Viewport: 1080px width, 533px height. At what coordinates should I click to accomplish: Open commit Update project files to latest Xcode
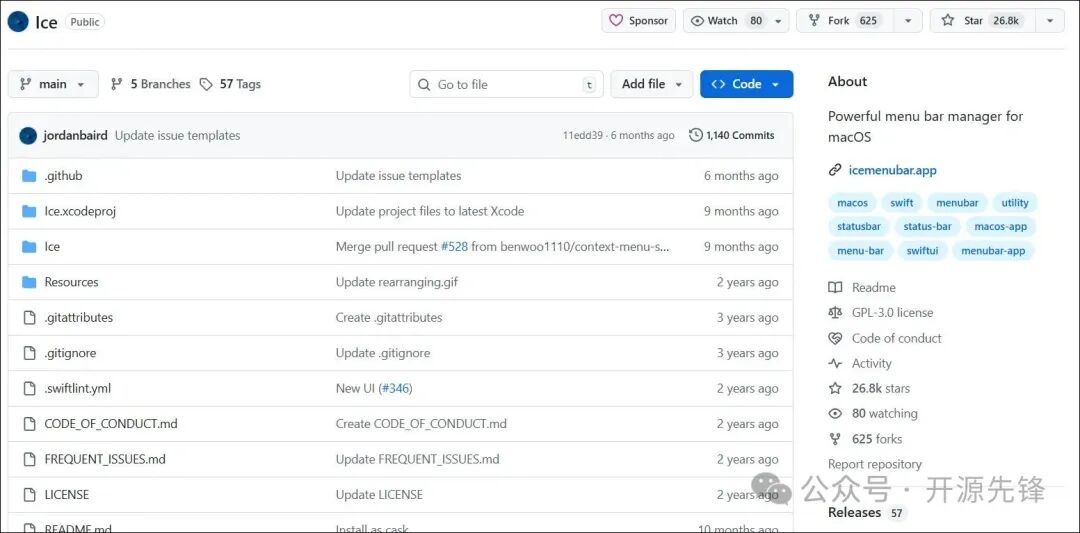coord(430,211)
